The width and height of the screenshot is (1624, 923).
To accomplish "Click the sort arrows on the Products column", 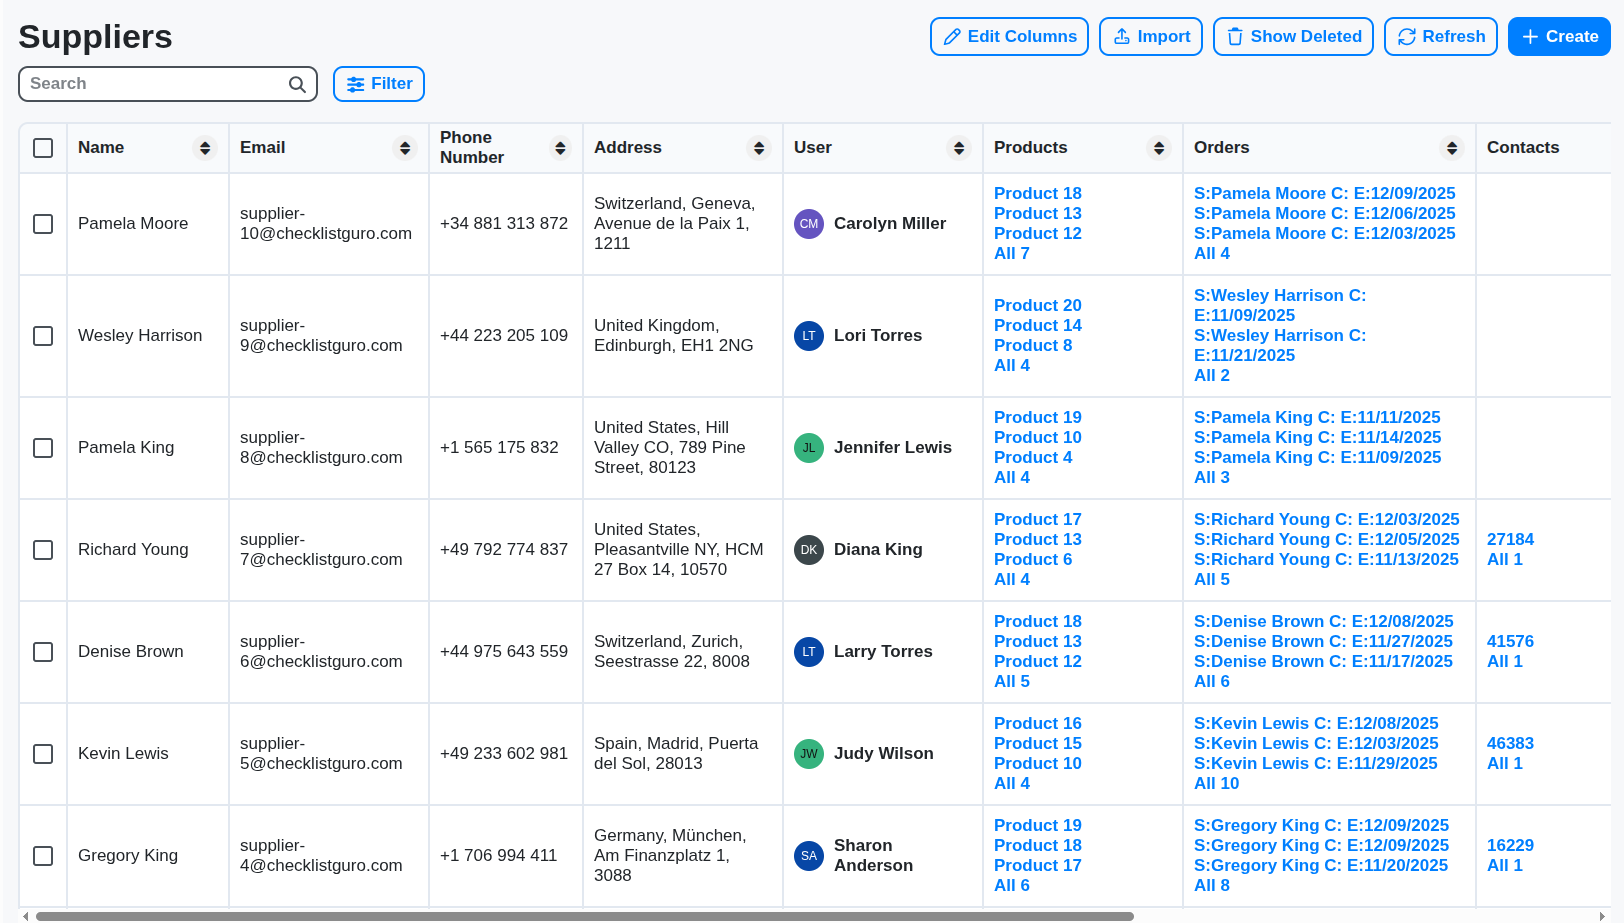I will [x=1159, y=147].
